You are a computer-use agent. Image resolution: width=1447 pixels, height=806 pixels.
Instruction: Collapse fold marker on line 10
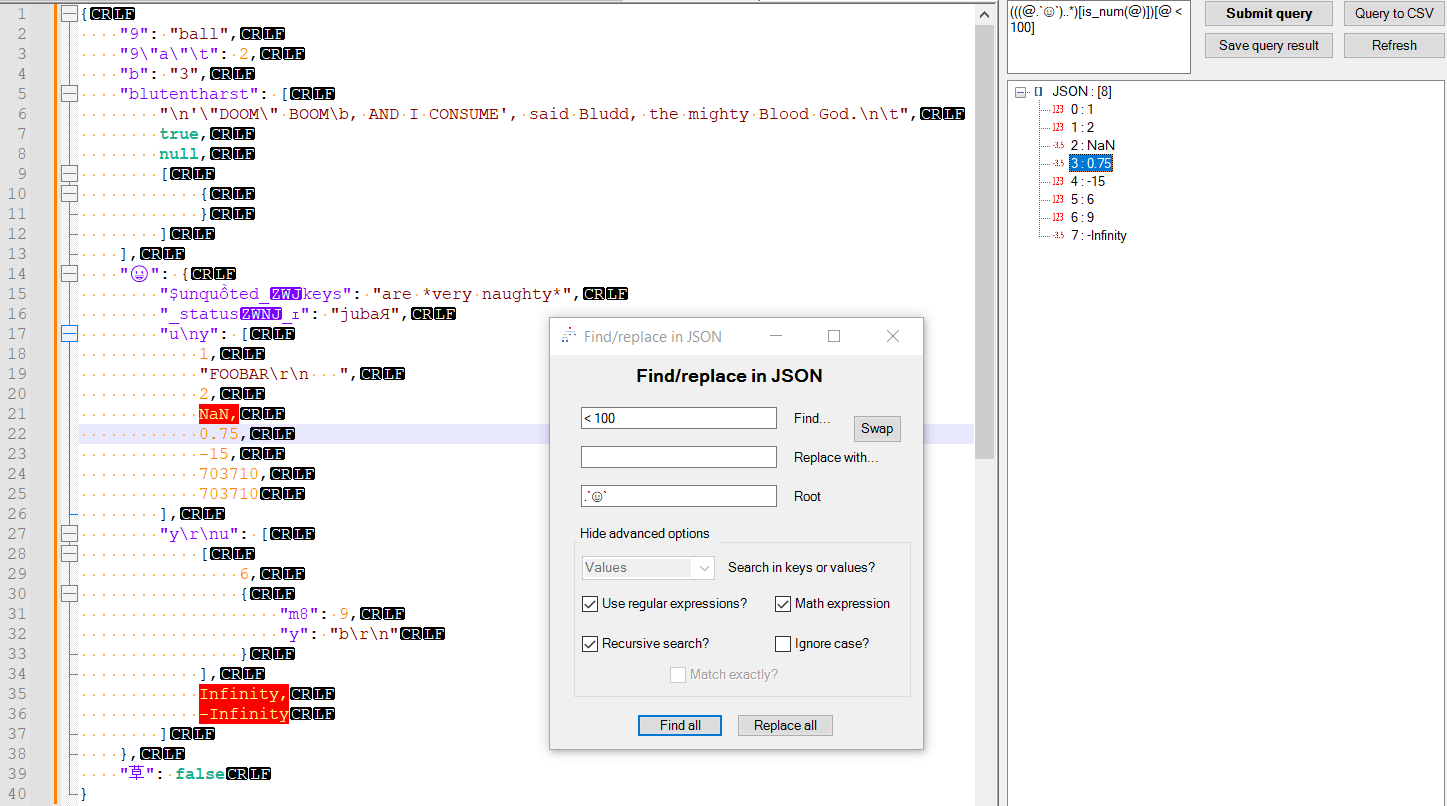coord(69,194)
